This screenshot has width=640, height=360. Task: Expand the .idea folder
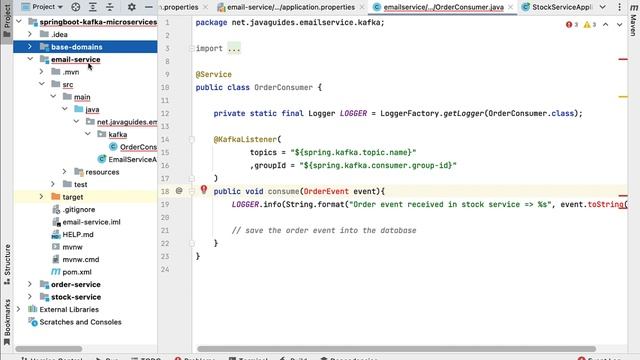pos(30,34)
